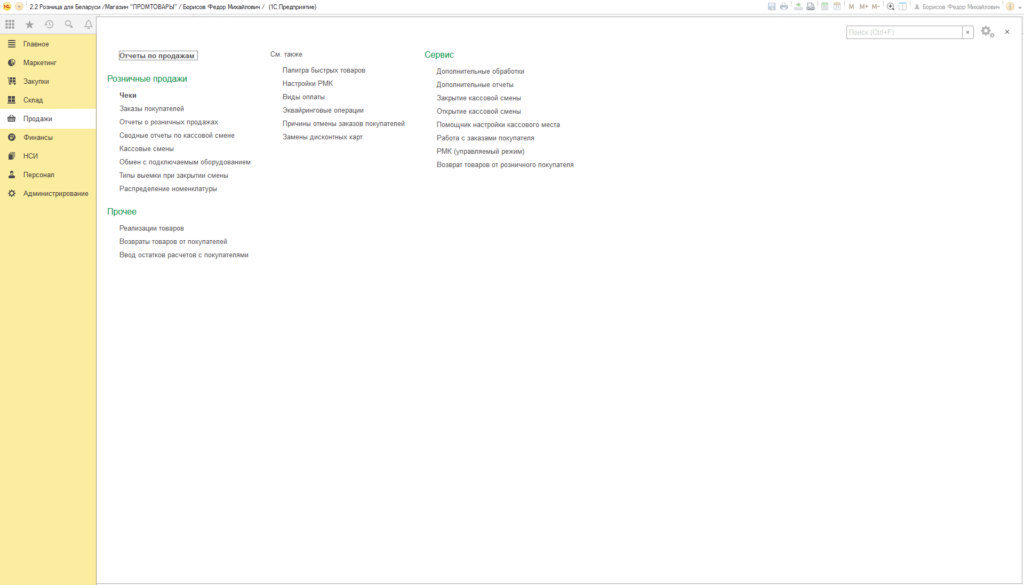Open Дополнительные обработки
The image size is (1024, 585).
tap(480, 71)
